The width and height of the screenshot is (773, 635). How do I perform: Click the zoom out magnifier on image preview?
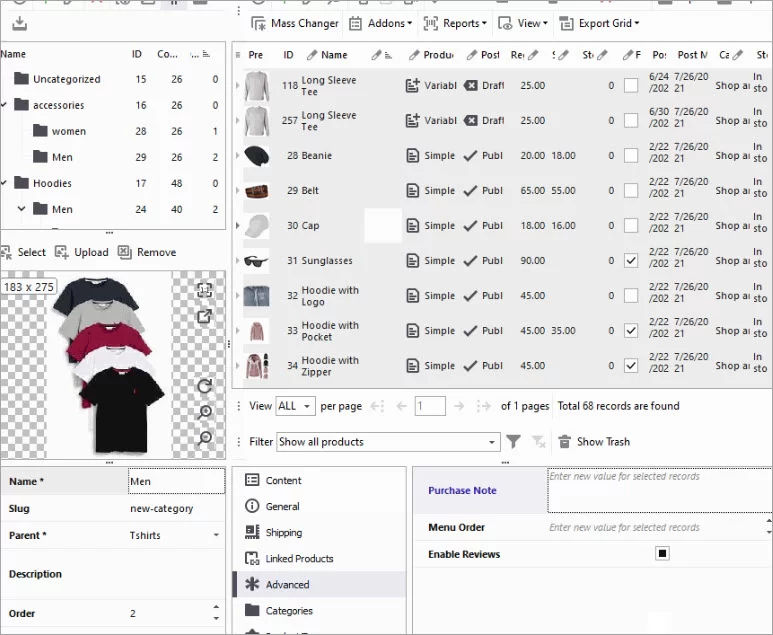[x=205, y=438]
